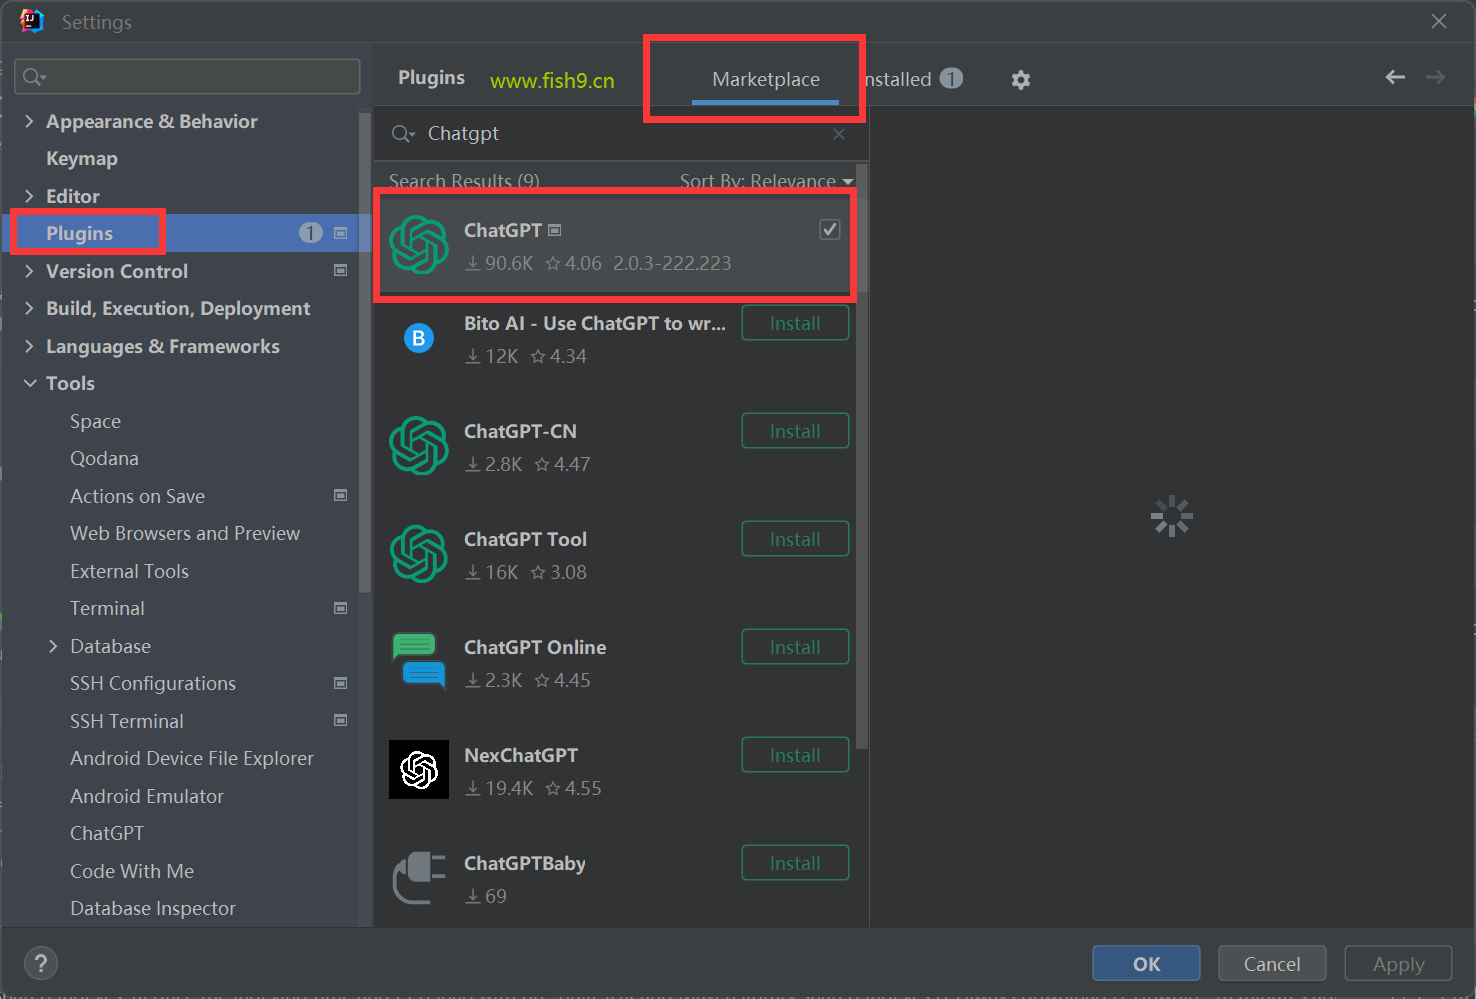The image size is (1476, 999).
Task: Expand Appearance & Behavior settings
Action: [x=29, y=121]
